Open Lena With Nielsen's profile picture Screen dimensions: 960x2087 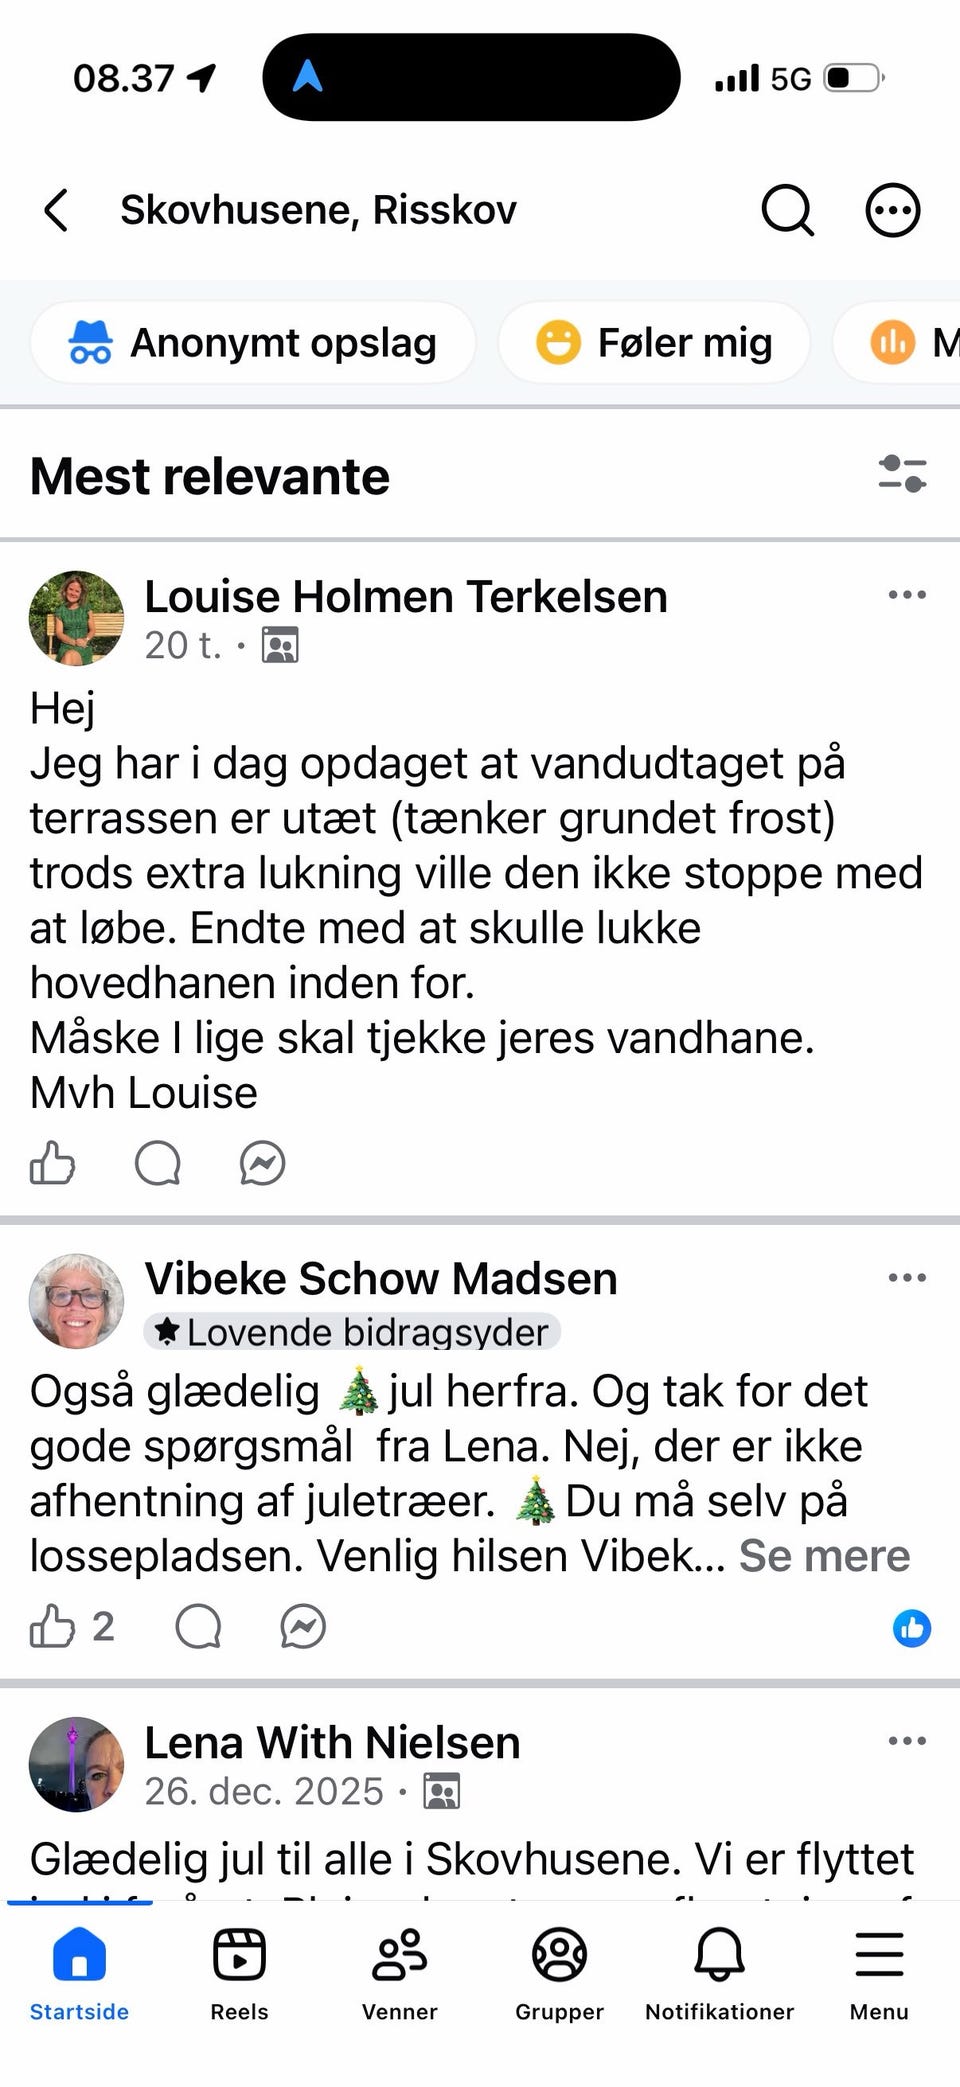(x=77, y=1764)
